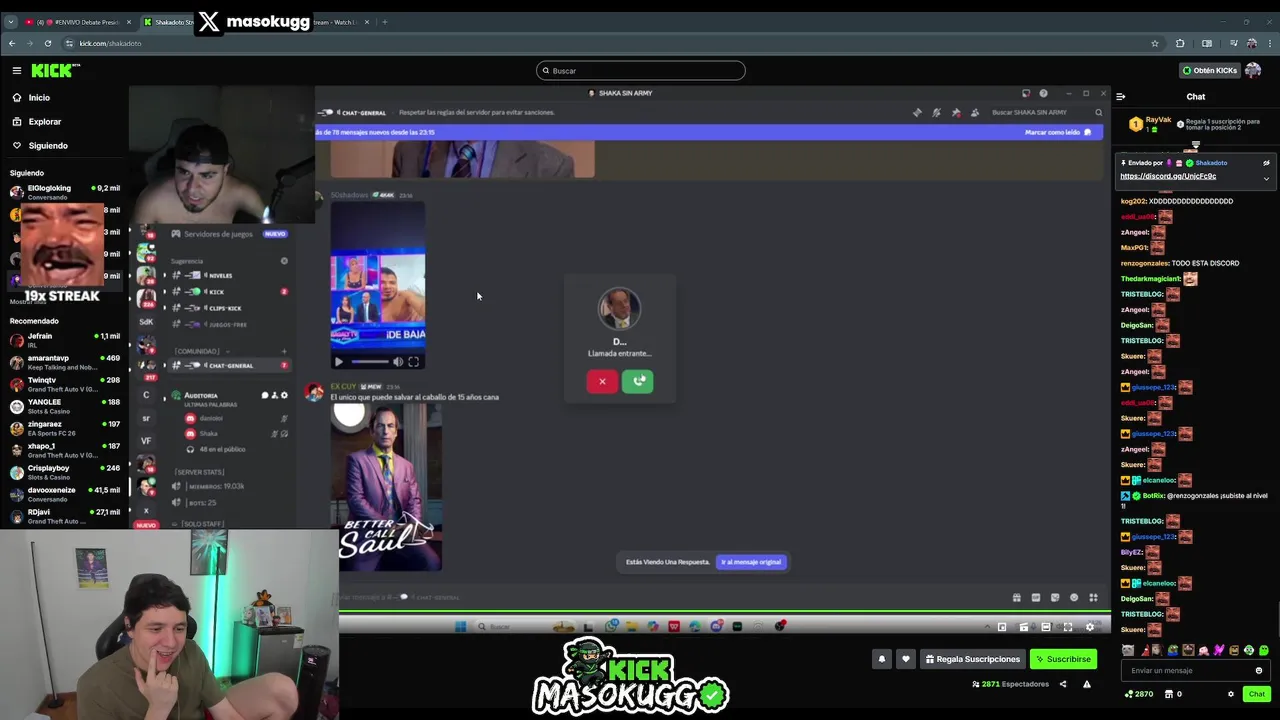This screenshot has height=720, width=1280.
Task: Open Siguiendo in Kick sidebar
Action: tap(48, 146)
